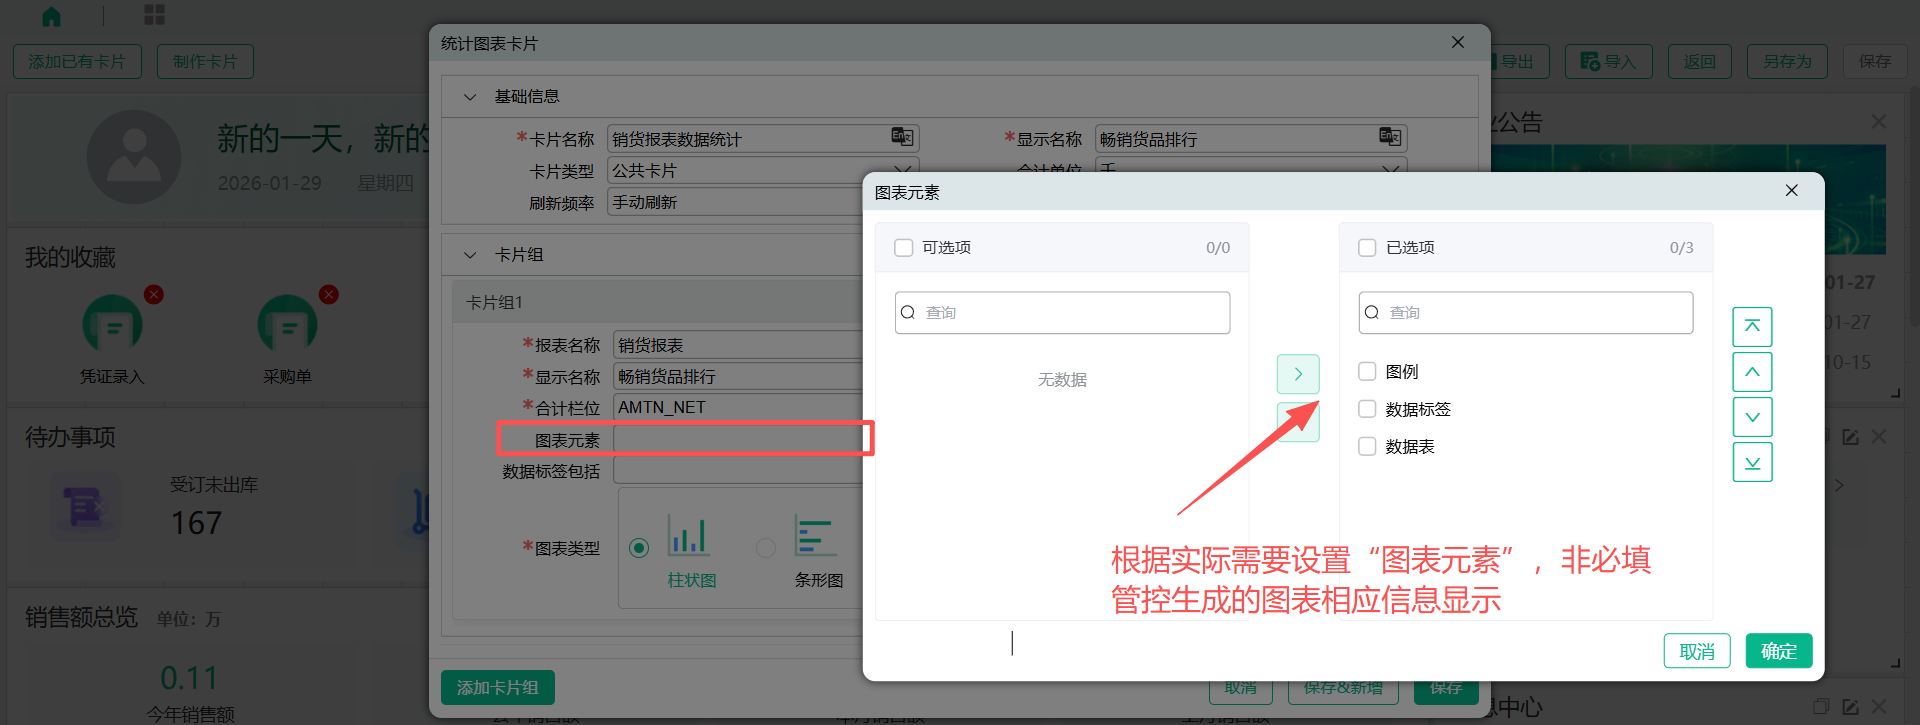Click the move-to-bottom arrow icon
Image resolution: width=1920 pixels, height=725 pixels.
(x=1752, y=462)
